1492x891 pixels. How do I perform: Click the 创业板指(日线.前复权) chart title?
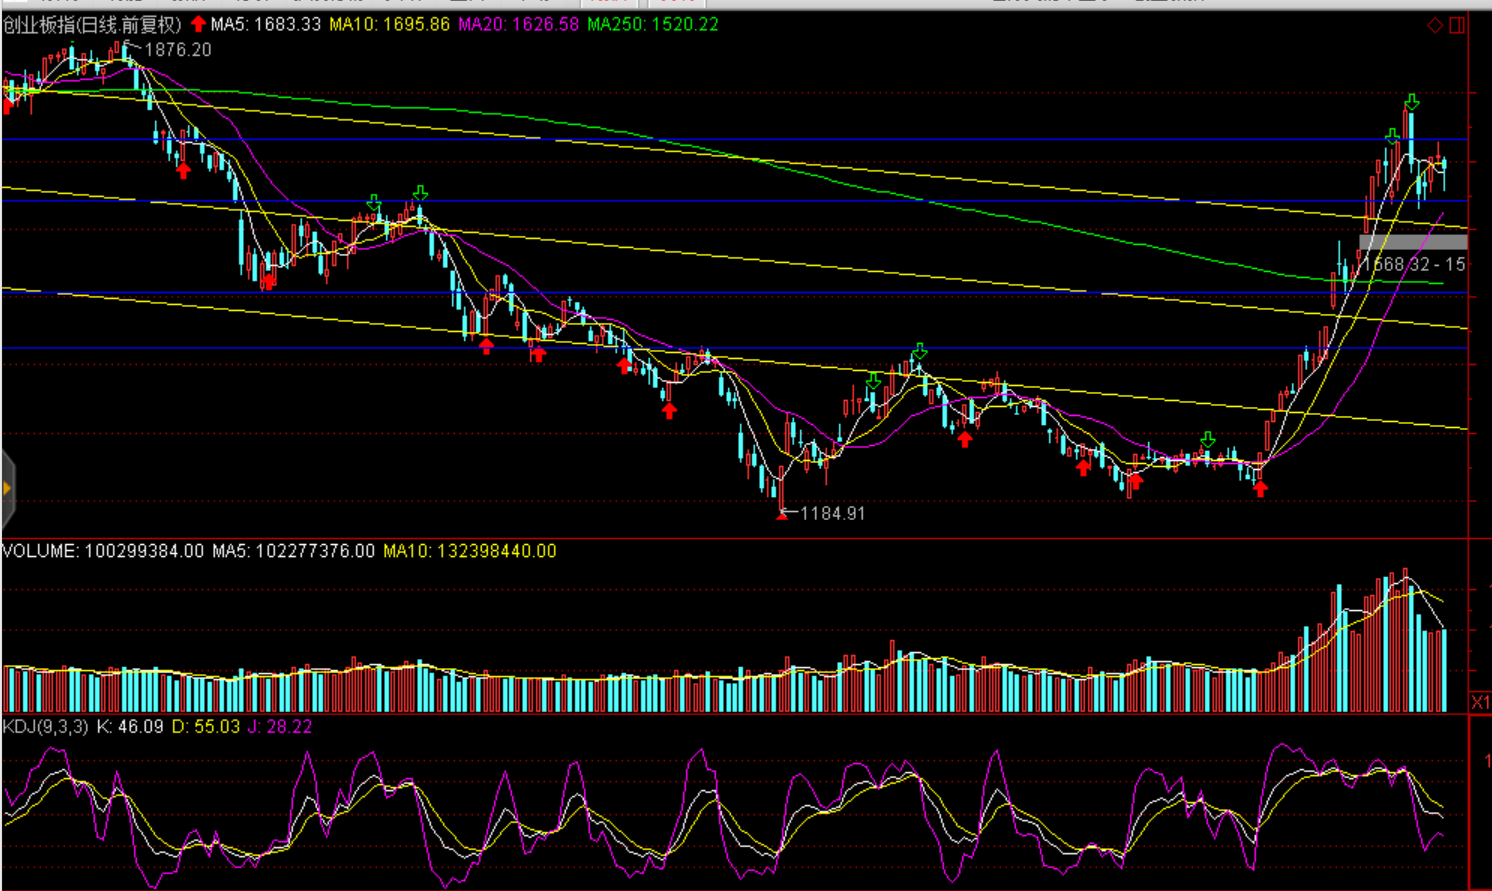[92, 24]
